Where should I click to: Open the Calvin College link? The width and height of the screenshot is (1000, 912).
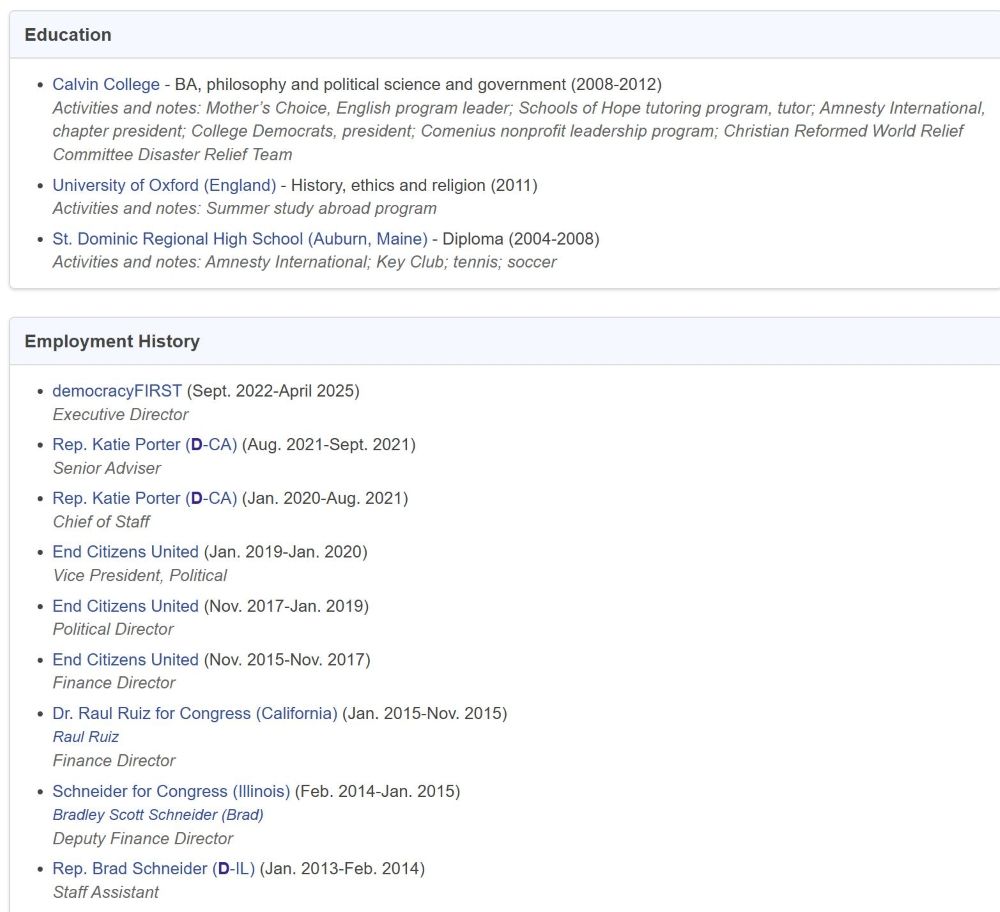pos(106,84)
